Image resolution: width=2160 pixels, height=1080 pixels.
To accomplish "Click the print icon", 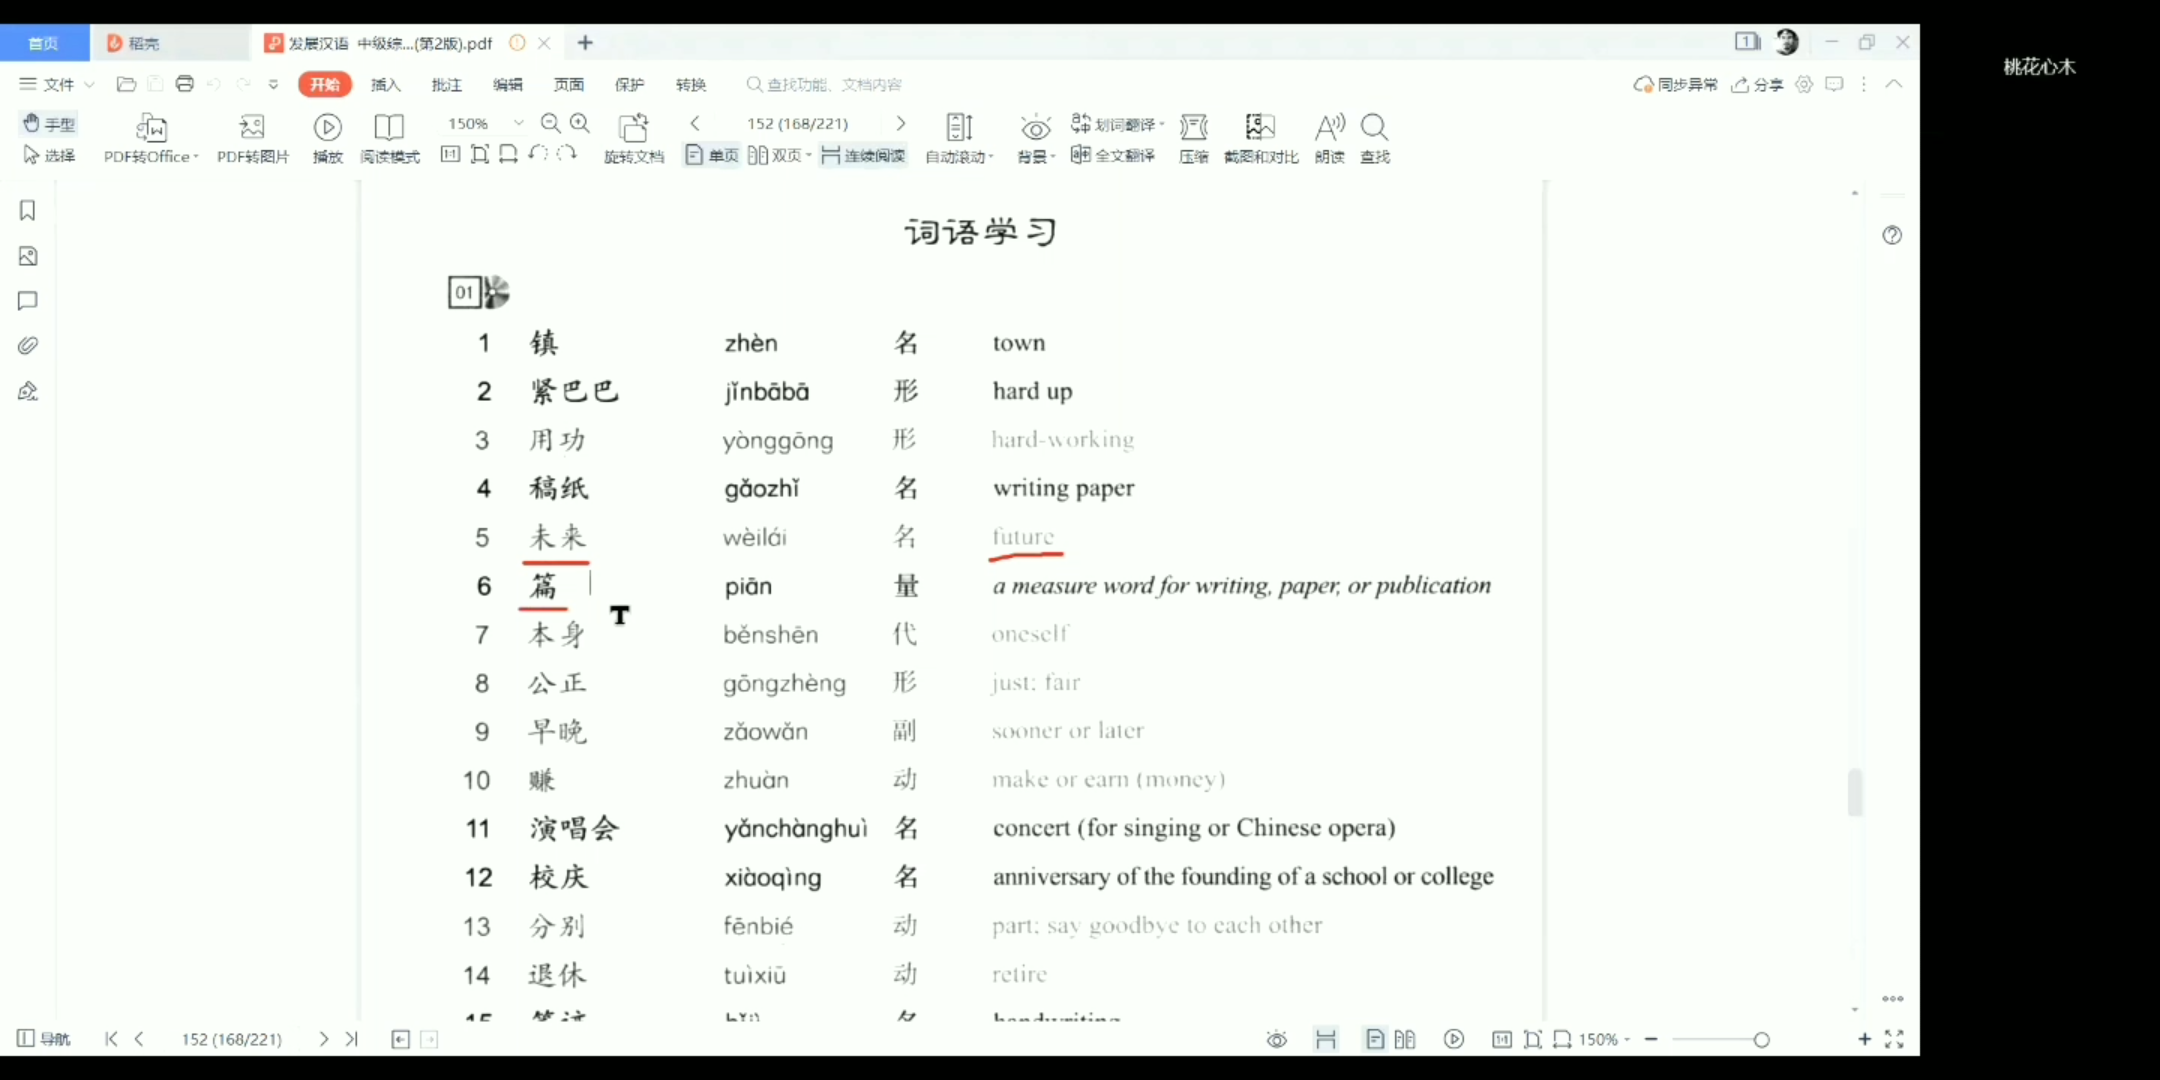I will [x=184, y=84].
